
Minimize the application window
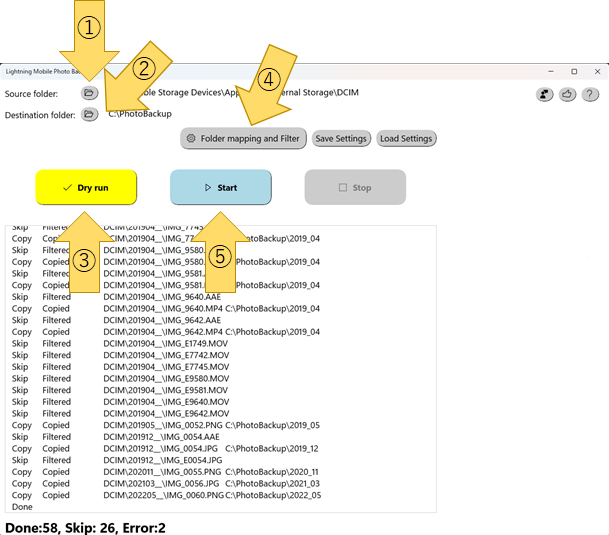pyautogui.click(x=551, y=71)
